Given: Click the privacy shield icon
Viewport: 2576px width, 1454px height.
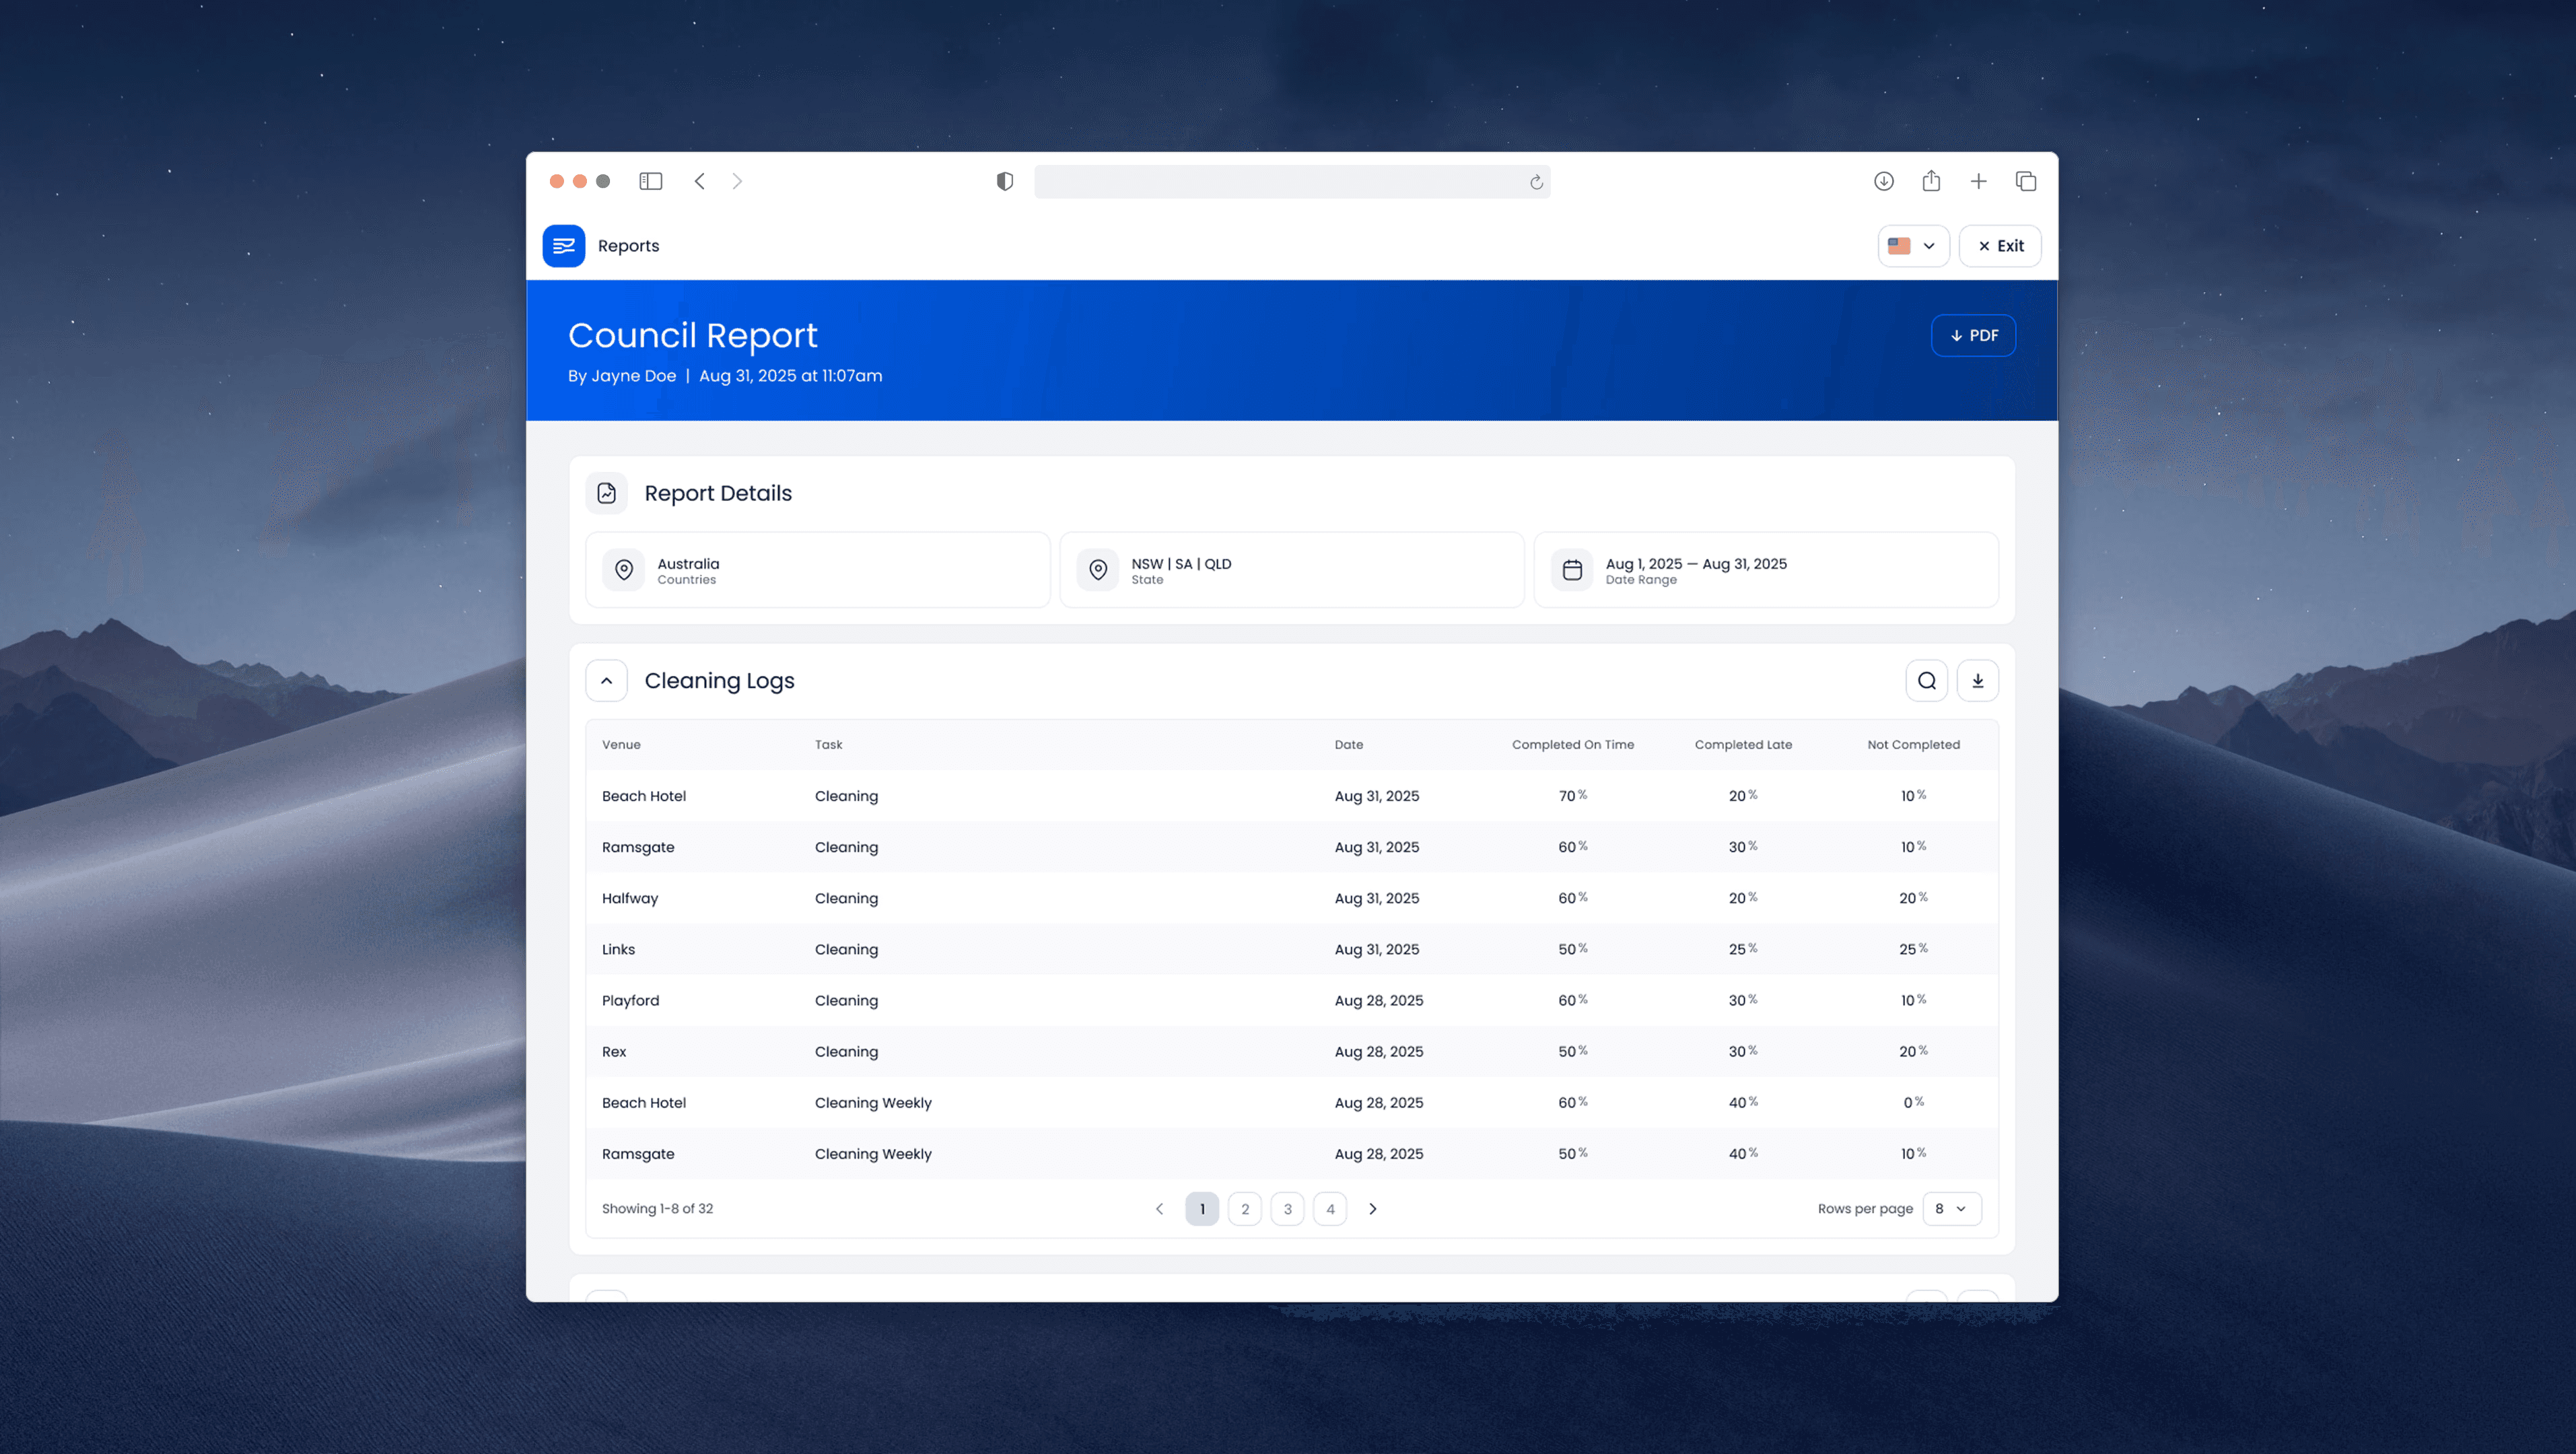Looking at the screenshot, I should tap(1004, 181).
